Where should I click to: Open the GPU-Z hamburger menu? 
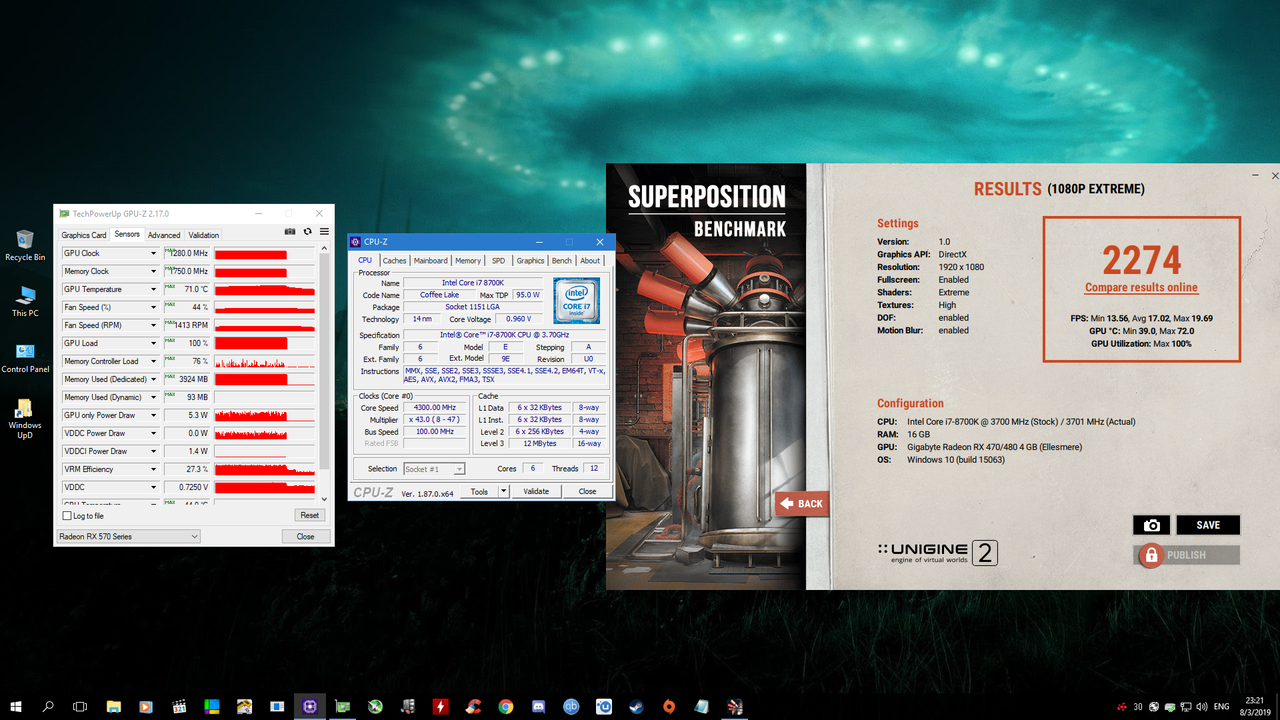[324, 232]
